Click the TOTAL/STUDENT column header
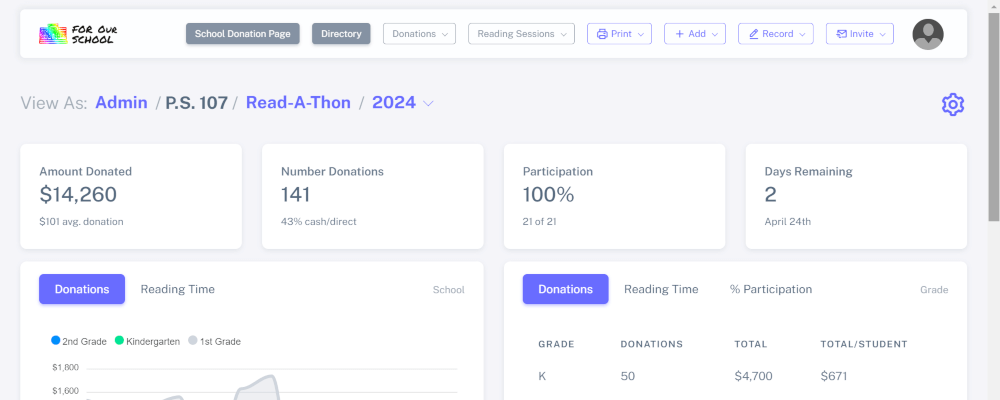Viewport: 1000px width, 400px height. point(864,344)
